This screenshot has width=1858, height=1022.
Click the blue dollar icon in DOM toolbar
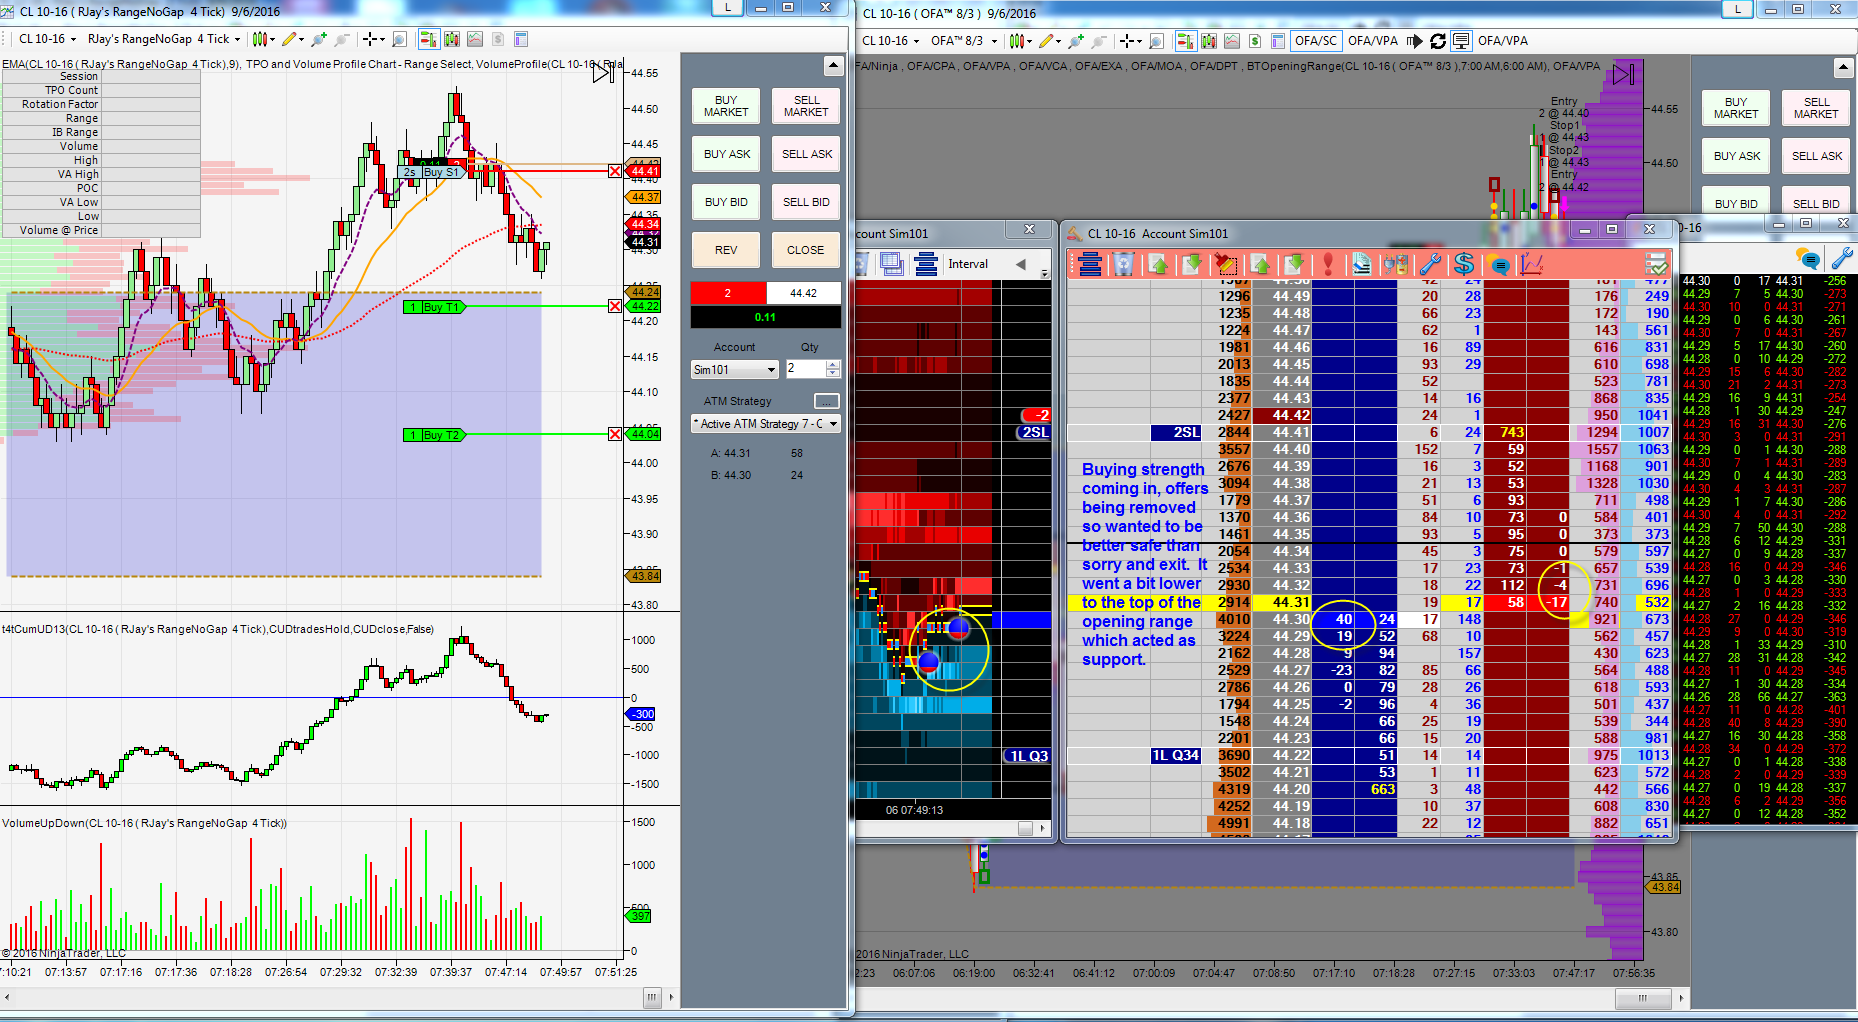1464,264
